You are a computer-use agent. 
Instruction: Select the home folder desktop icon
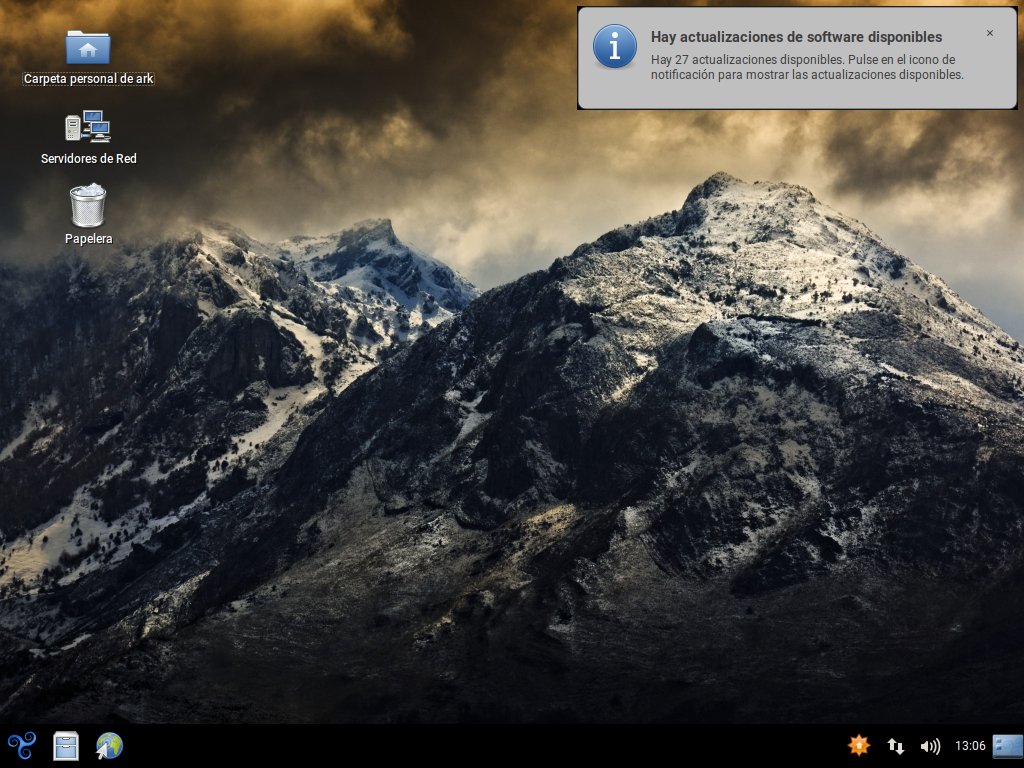coord(88,47)
